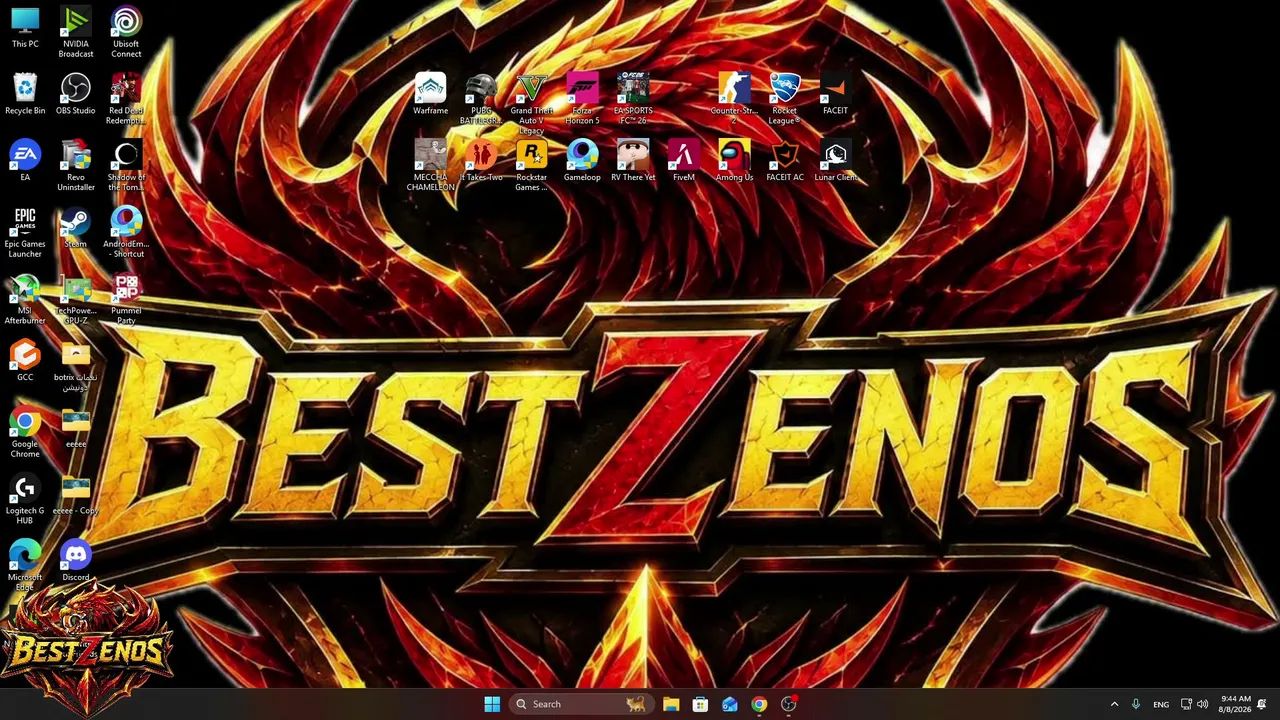Image resolution: width=1280 pixels, height=720 pixels.
Task: Select the MECCHA CHAMELEON shortcut
Action: click(431, 166)
